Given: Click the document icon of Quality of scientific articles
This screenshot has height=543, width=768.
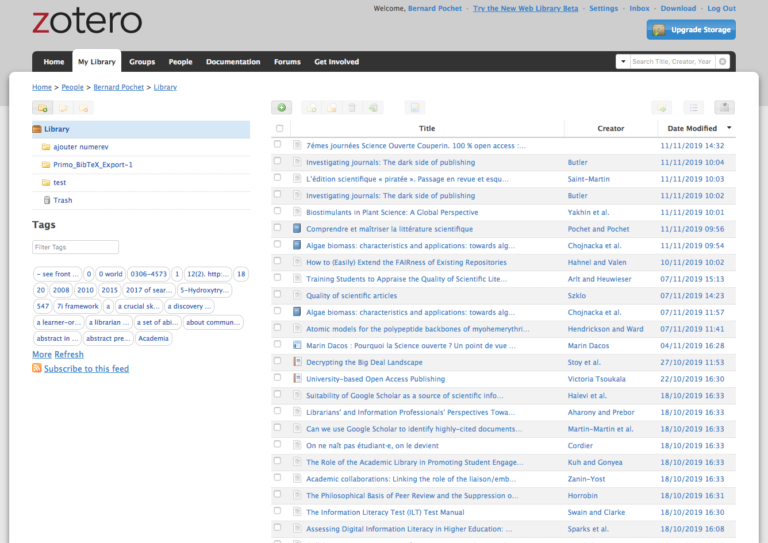Looking at the screenshot, I should pos(297,295).
